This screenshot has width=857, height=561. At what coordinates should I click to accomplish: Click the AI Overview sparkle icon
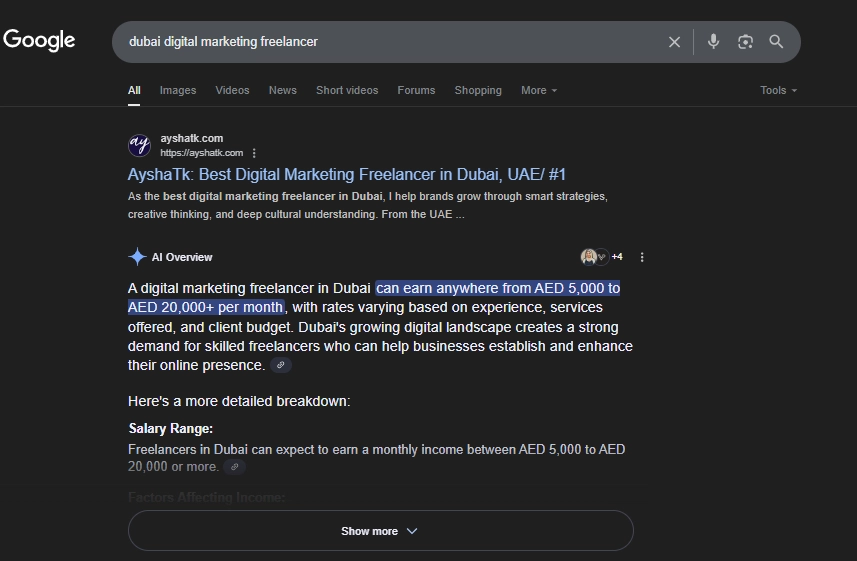point(137,256)
